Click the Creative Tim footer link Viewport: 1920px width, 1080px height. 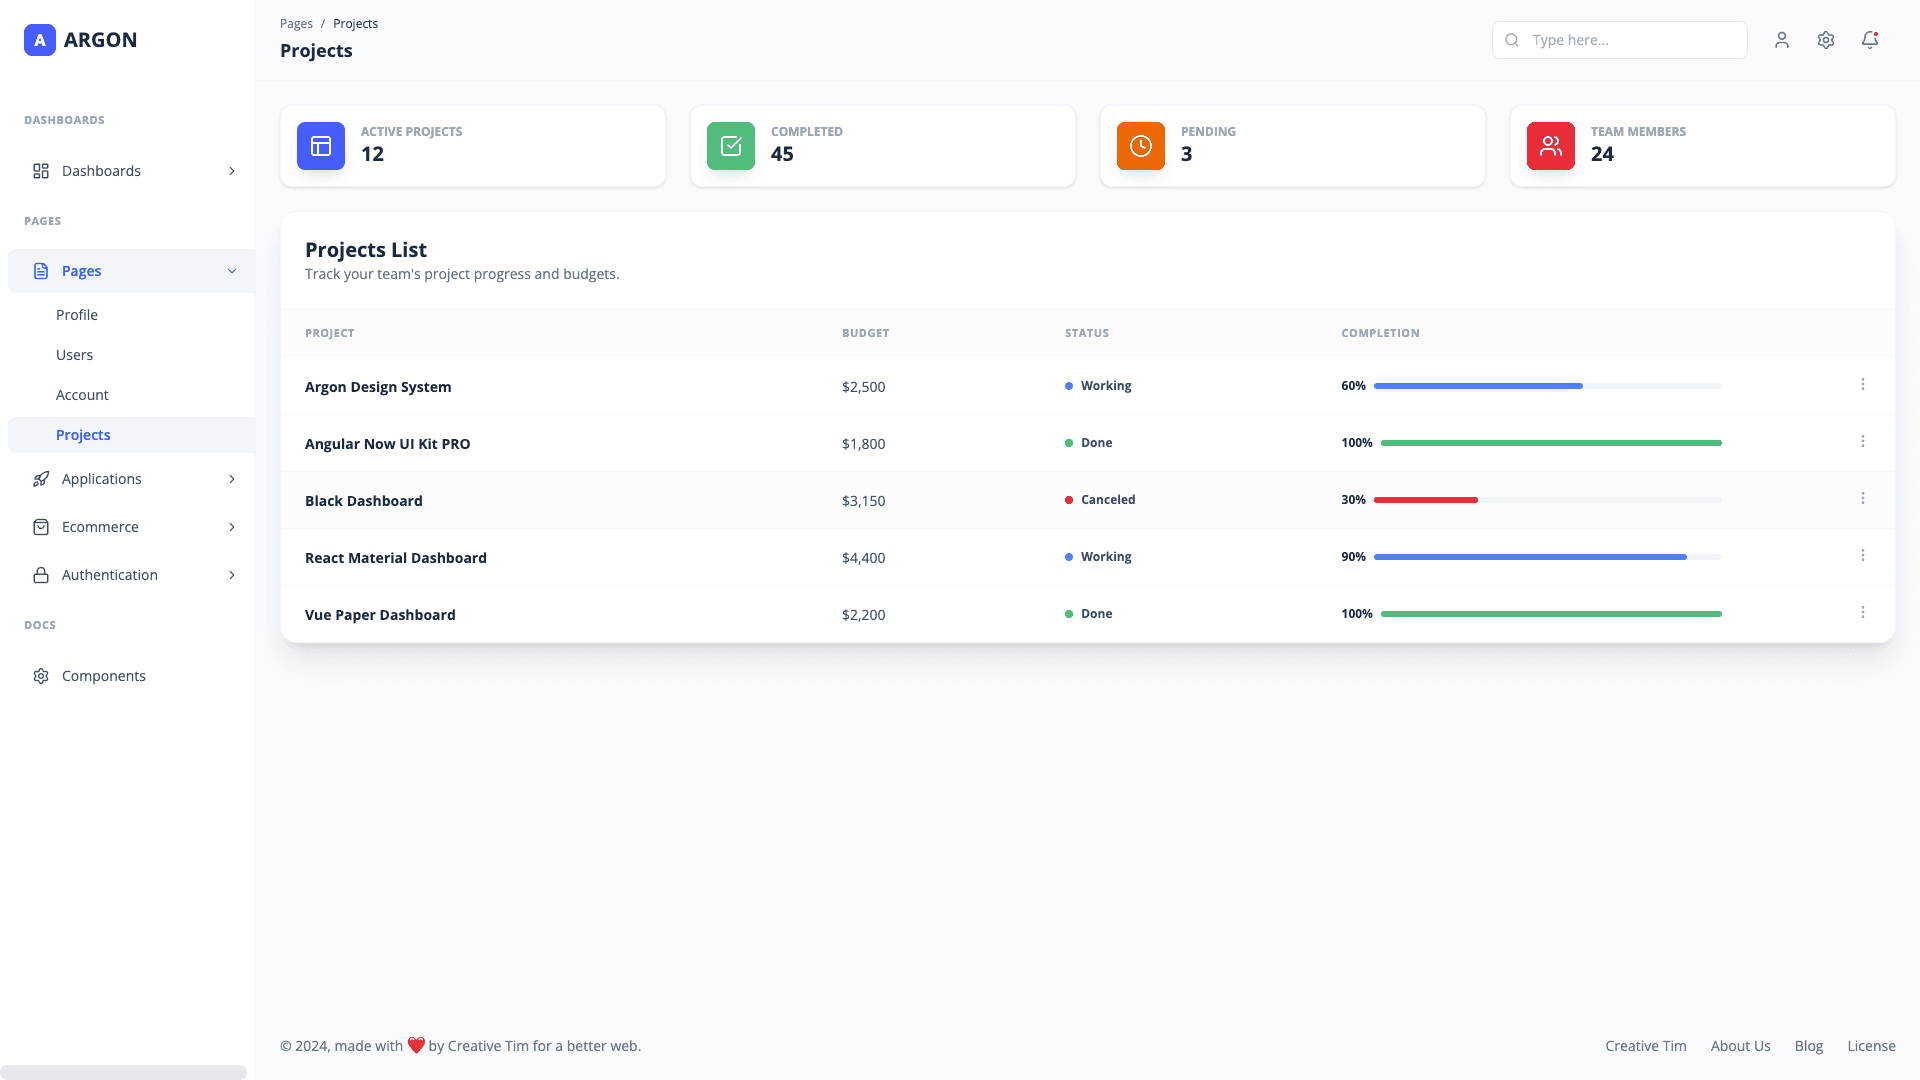click(x=1645, y=1045)
